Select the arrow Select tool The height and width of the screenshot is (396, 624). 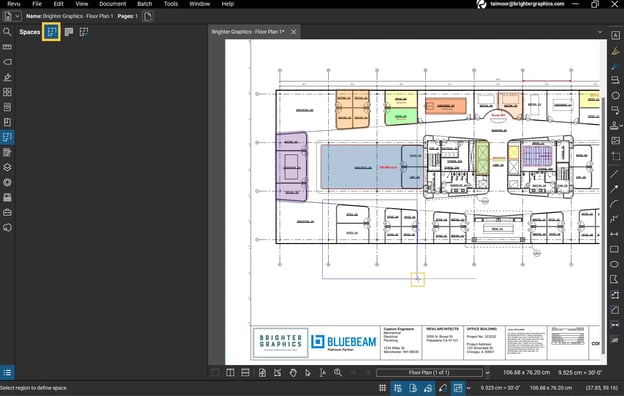pyautogui.click(x=308, y=373)
